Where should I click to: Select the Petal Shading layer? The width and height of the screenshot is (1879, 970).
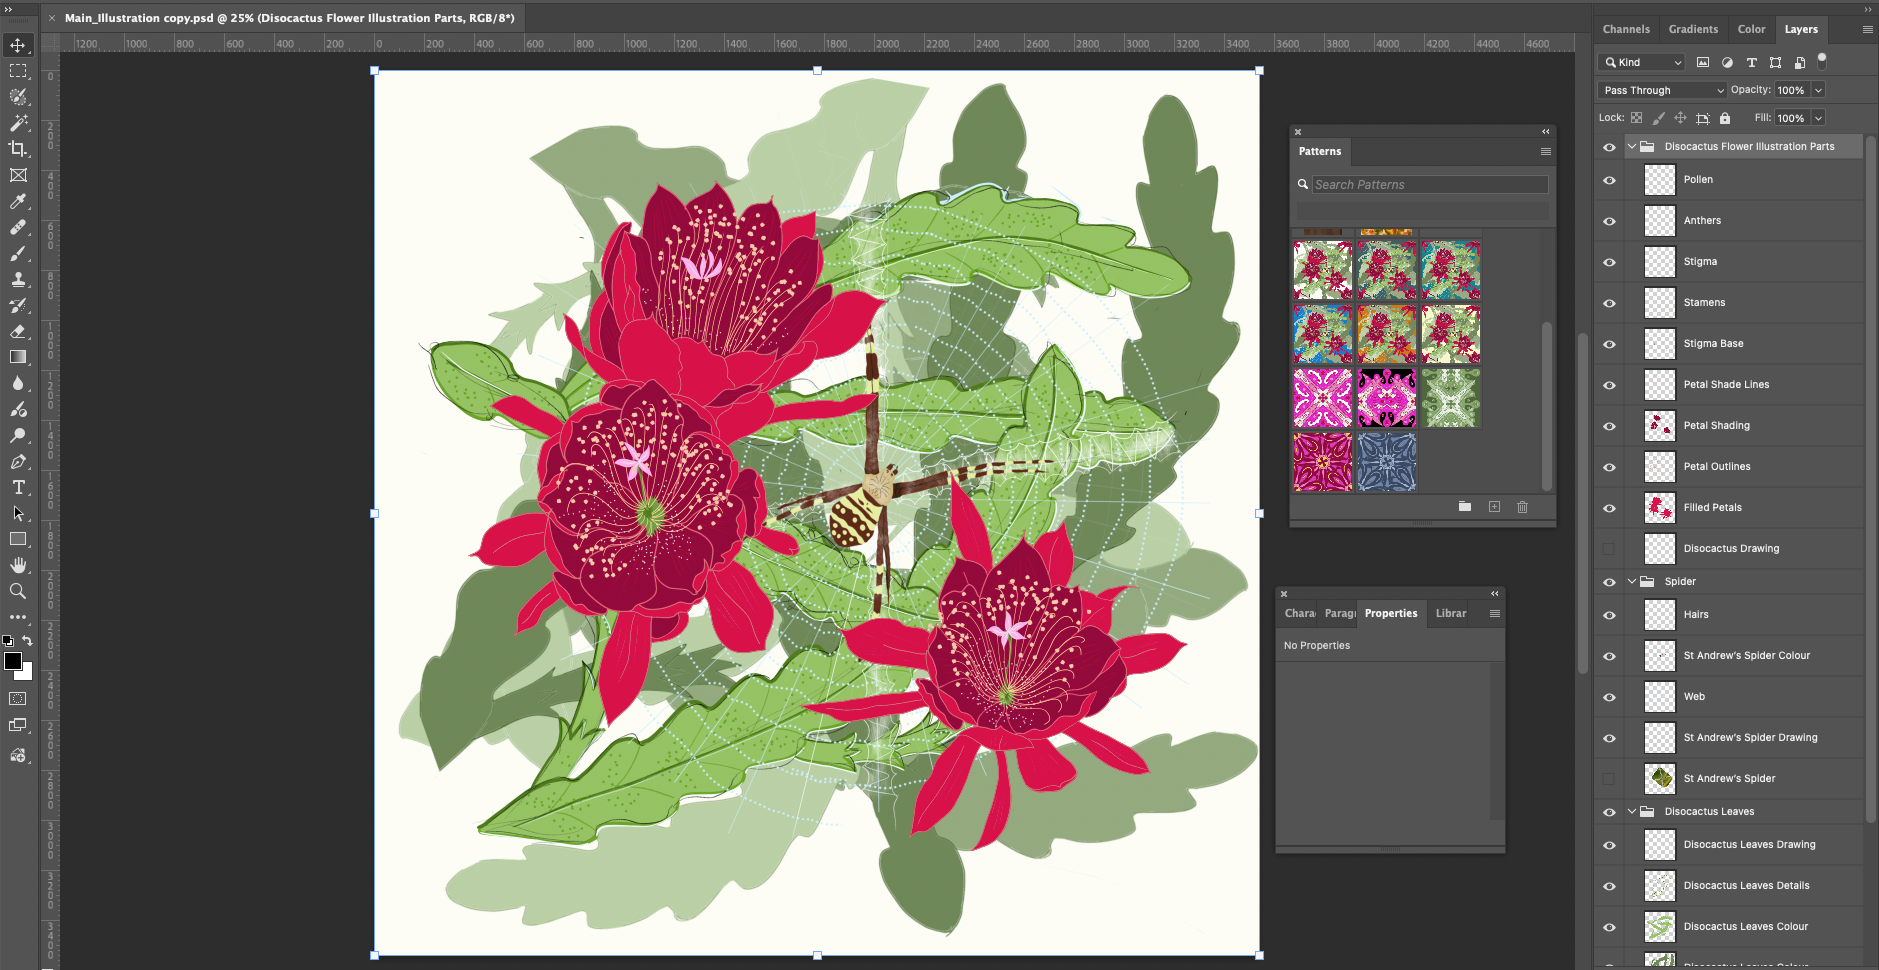point(1716,426)
